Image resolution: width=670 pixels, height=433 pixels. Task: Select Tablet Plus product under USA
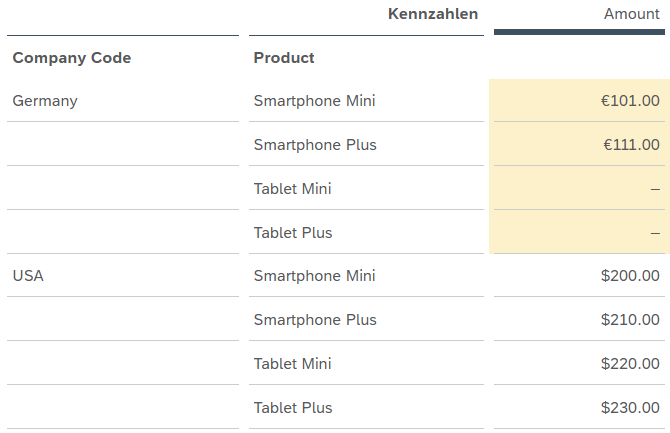(x=293, y=408)
